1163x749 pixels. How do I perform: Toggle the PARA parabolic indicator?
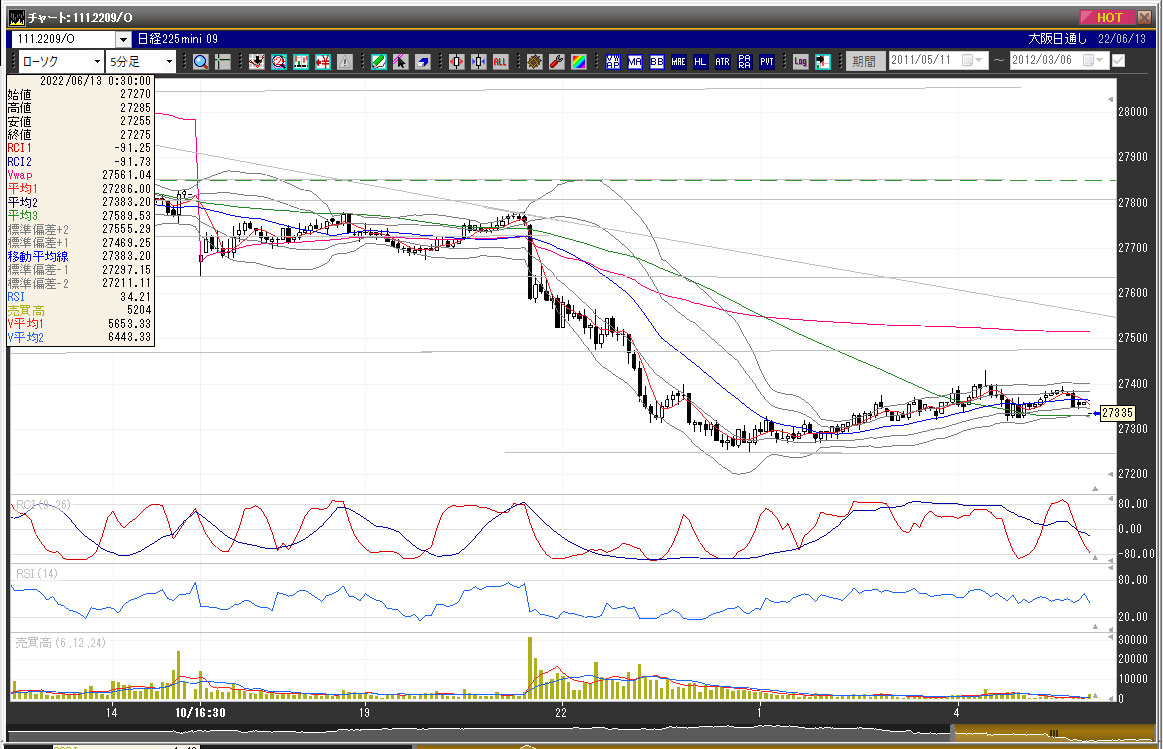coord(745,62)
